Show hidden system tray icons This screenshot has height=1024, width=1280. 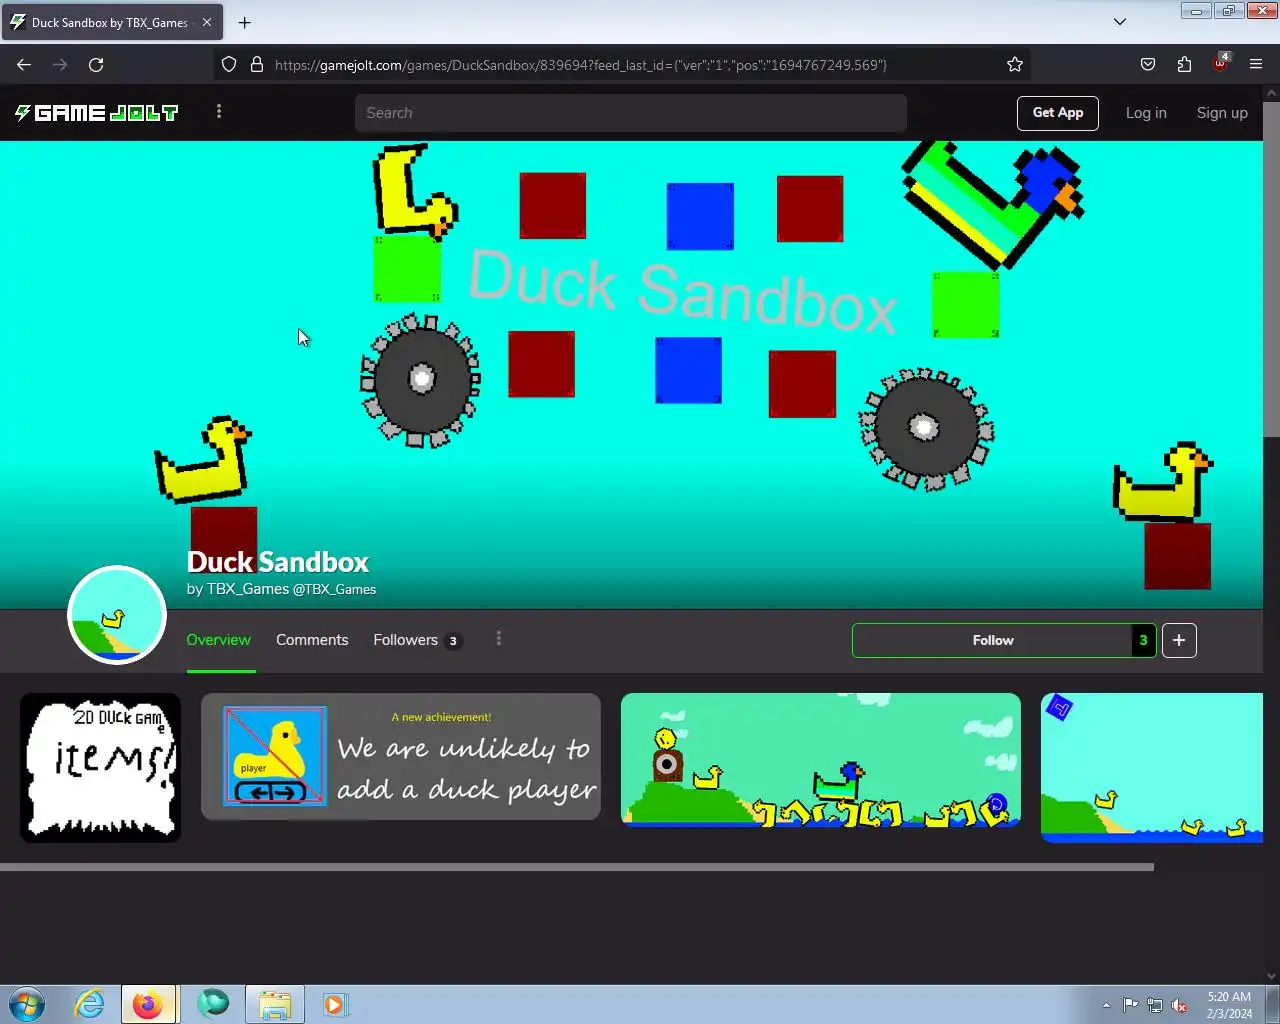click(x=1106, y=1005)
